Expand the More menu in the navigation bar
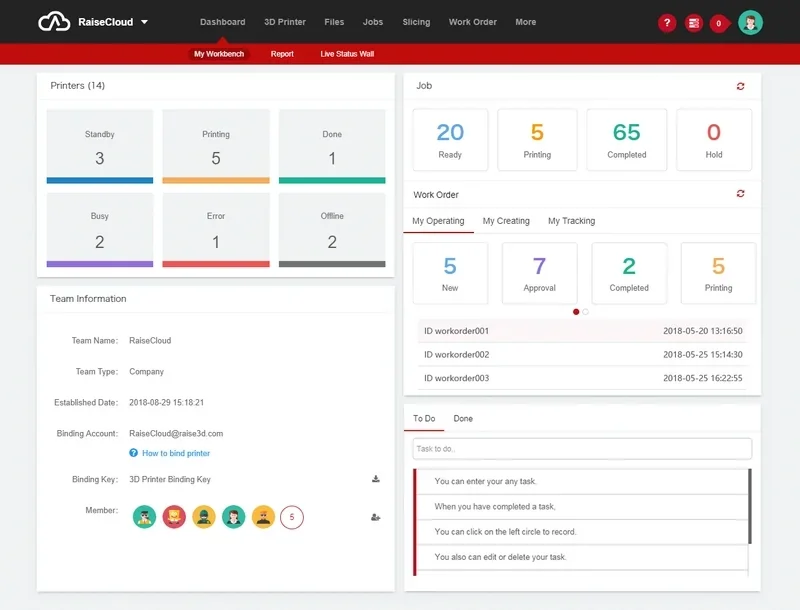The width and height of the screenshot is (800, 610). tap(525, 21)
